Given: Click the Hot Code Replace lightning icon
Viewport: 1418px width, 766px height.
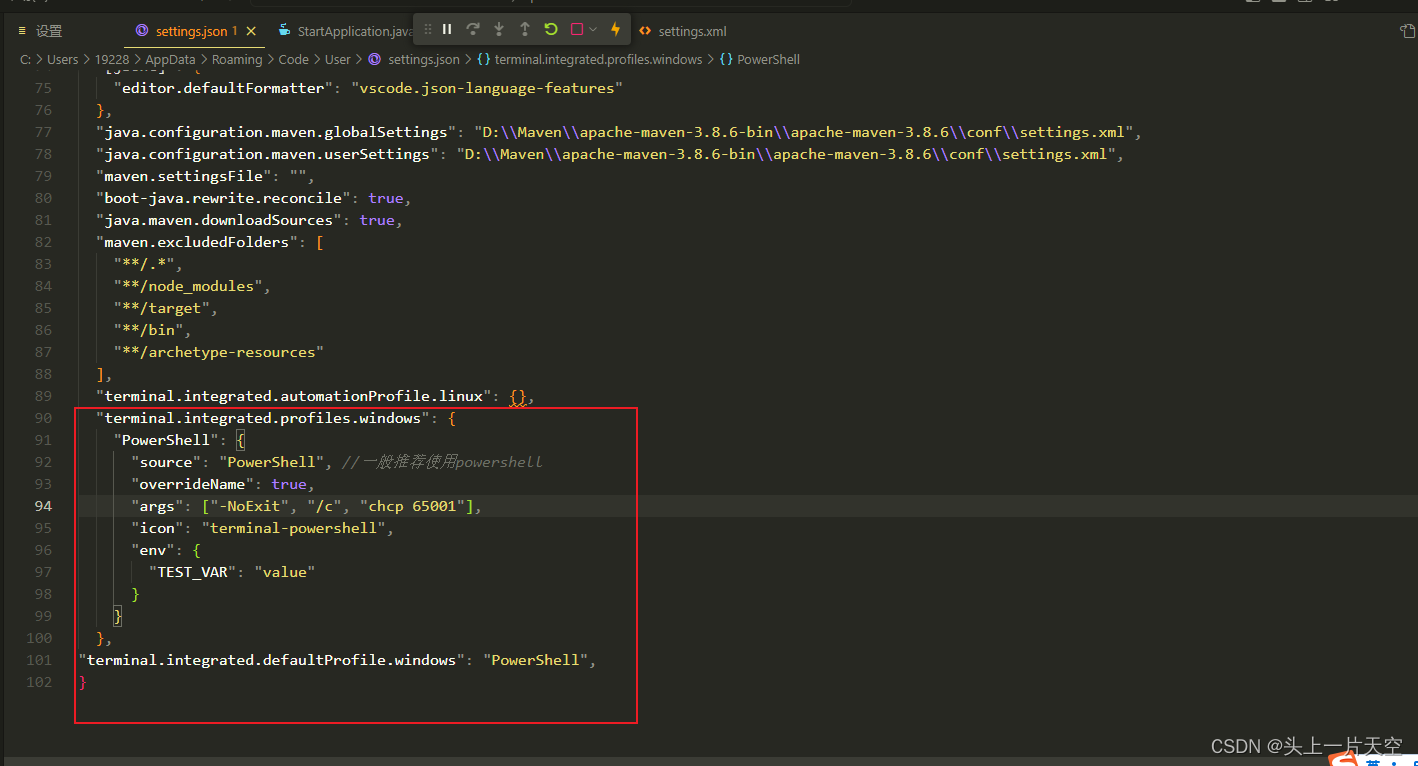Looking at the screenshot, I should 615,30.
